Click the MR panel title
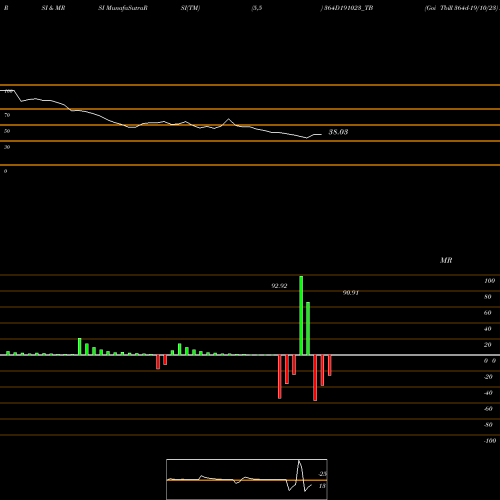This screenshot has width=500, height=500. click(446, 260)
